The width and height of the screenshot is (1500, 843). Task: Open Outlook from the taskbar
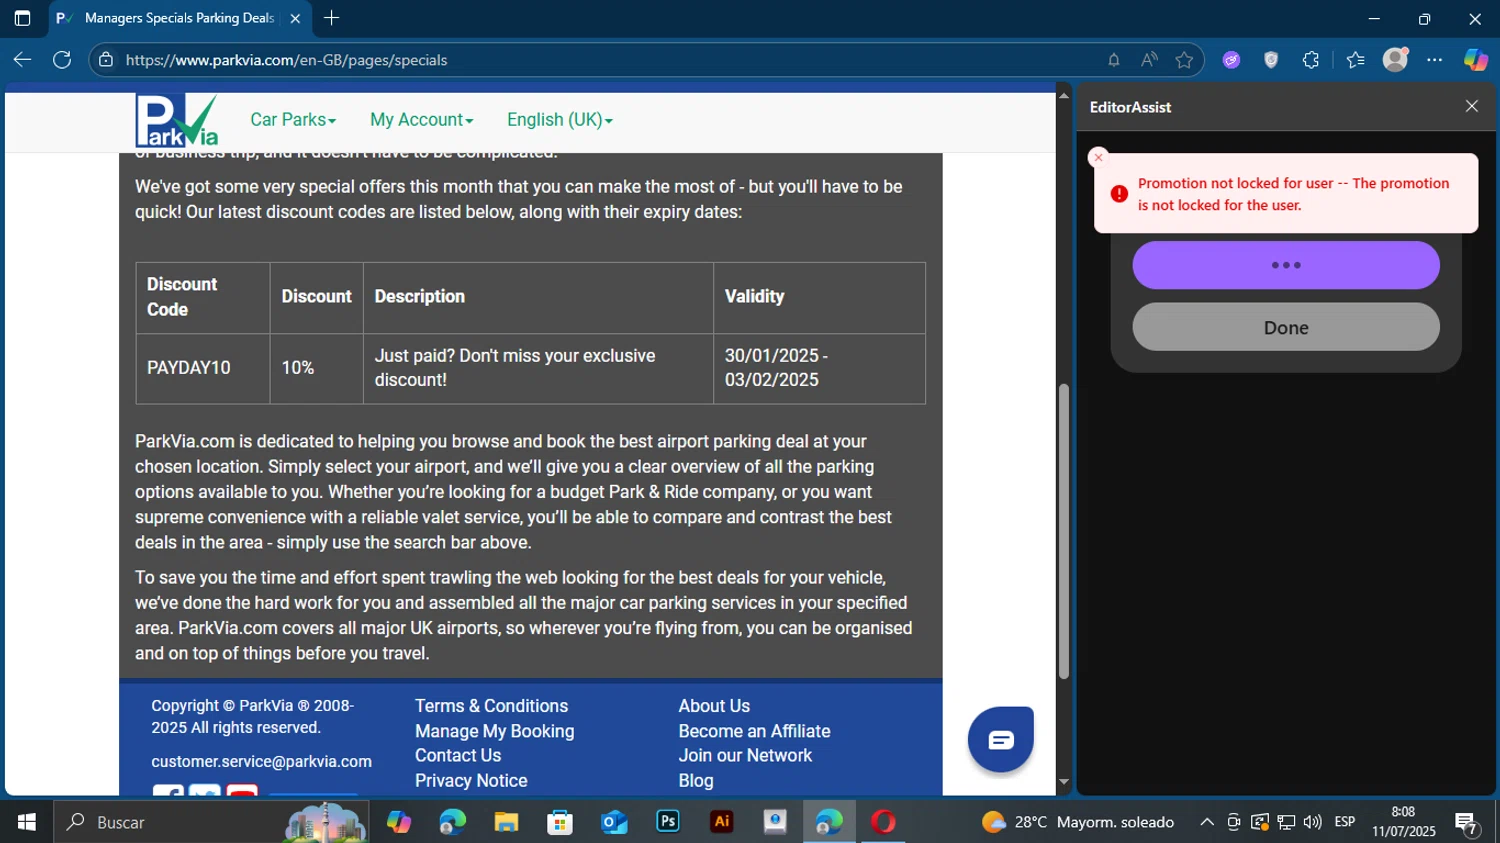[614, 822]
